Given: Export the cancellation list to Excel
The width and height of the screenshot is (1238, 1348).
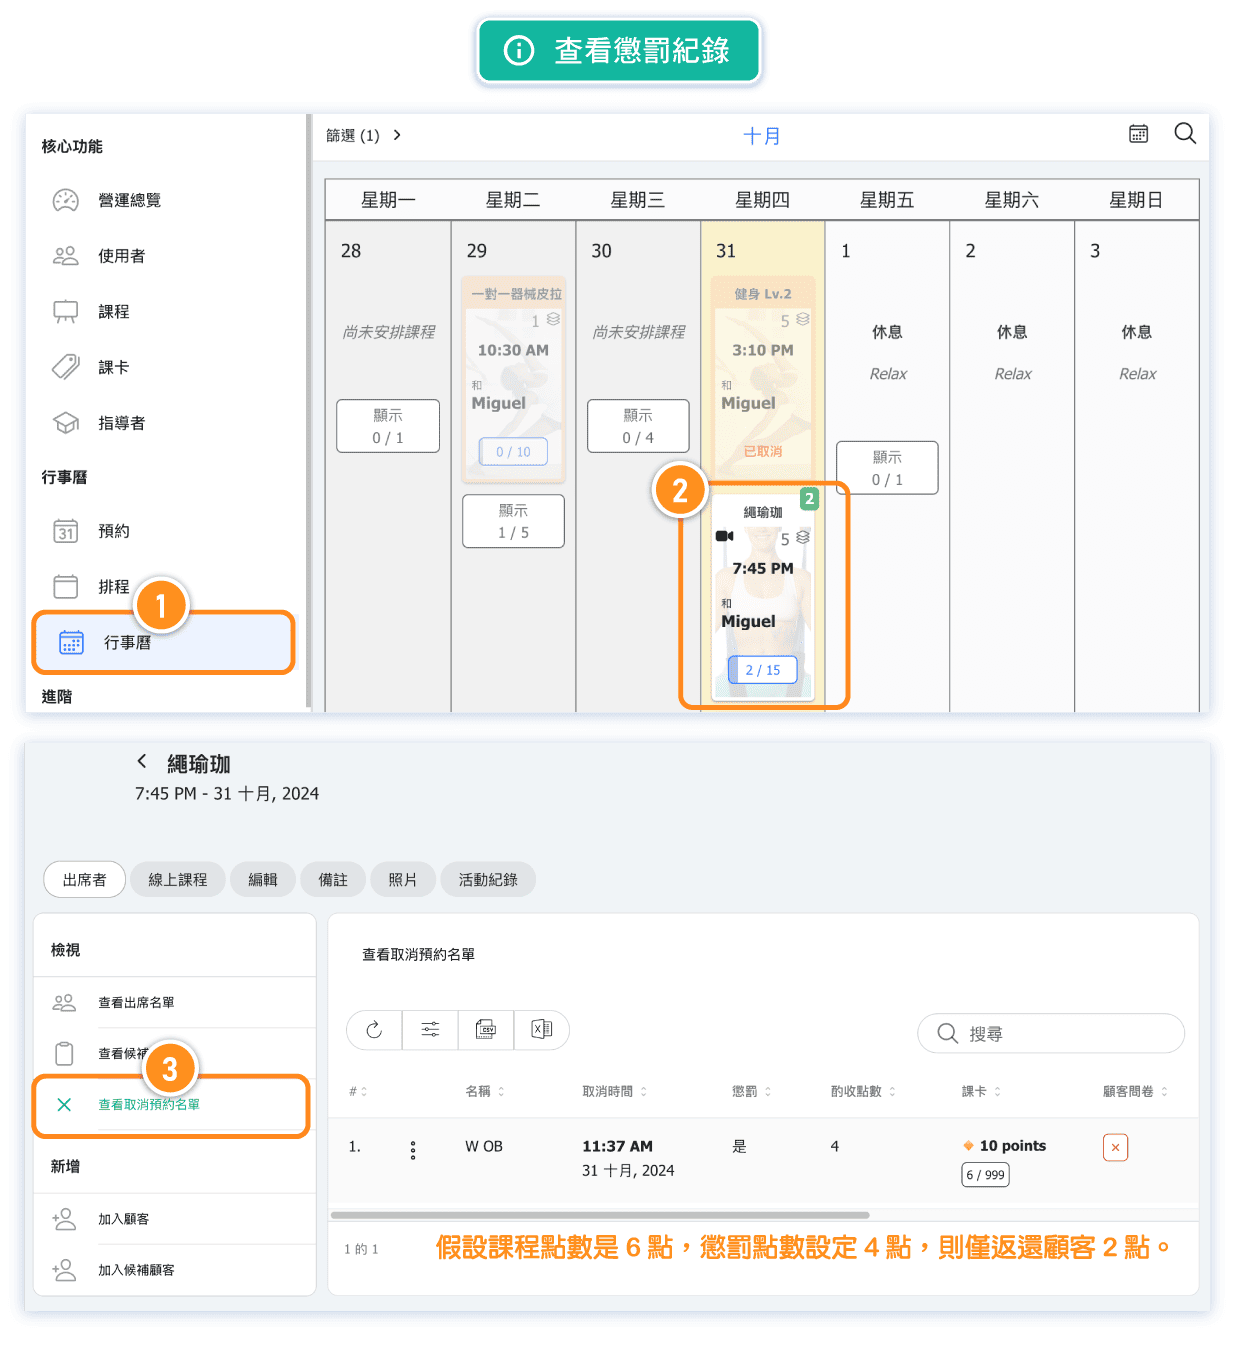Looking at the screenshot, I should click(x=541, y=1030).
